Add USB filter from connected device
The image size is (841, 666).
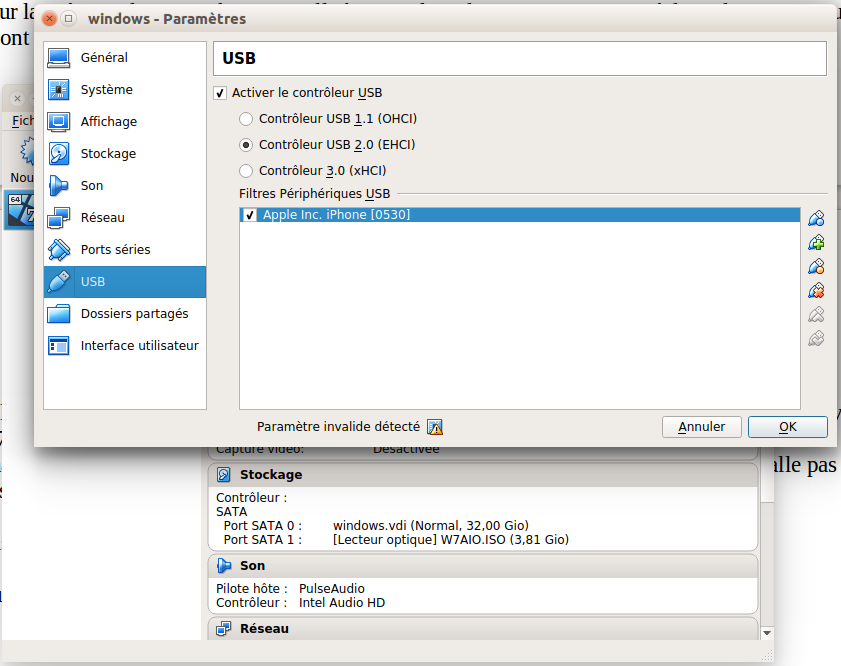pyautogui.click(x=816, y=243)
